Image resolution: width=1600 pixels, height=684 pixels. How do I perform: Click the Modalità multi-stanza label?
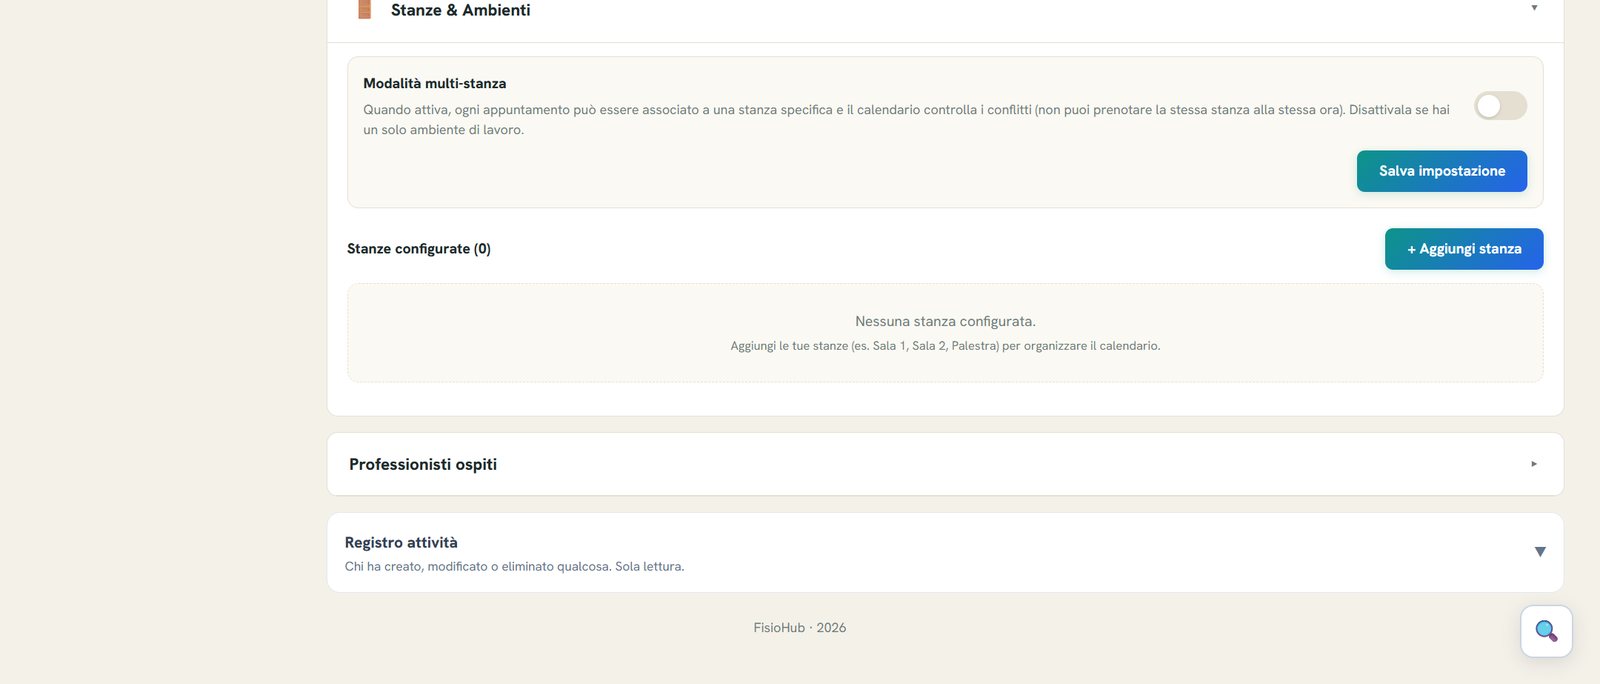tap(435, 84)
